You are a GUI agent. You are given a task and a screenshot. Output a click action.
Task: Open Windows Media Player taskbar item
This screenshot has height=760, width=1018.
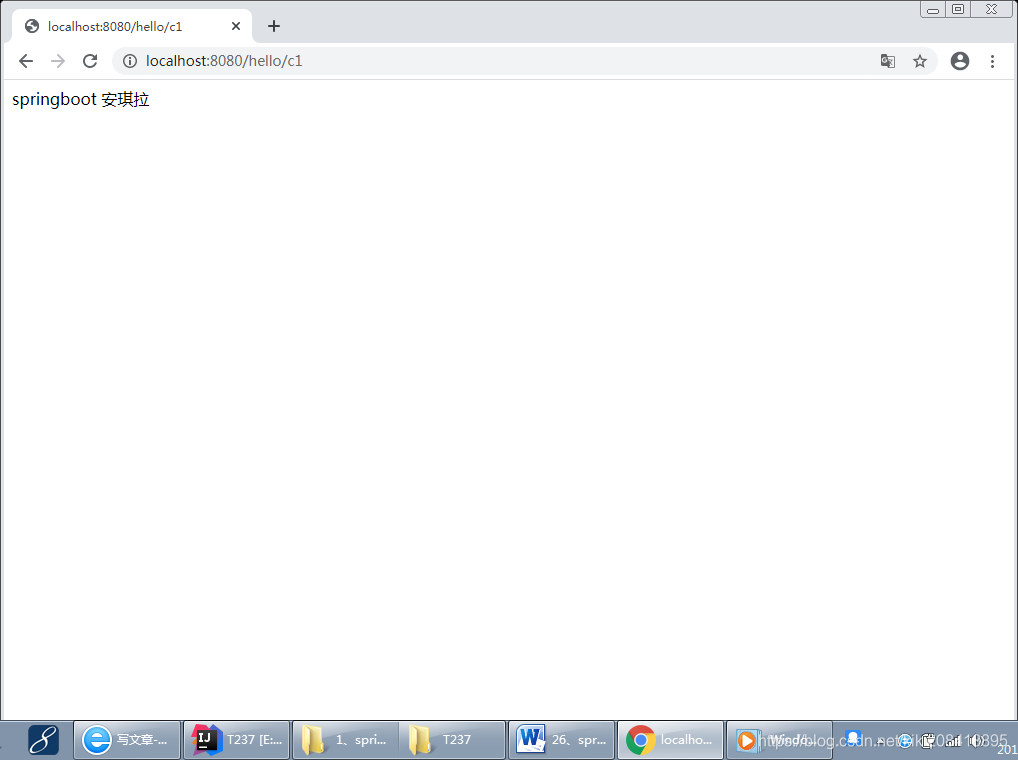tap(779, 740)
